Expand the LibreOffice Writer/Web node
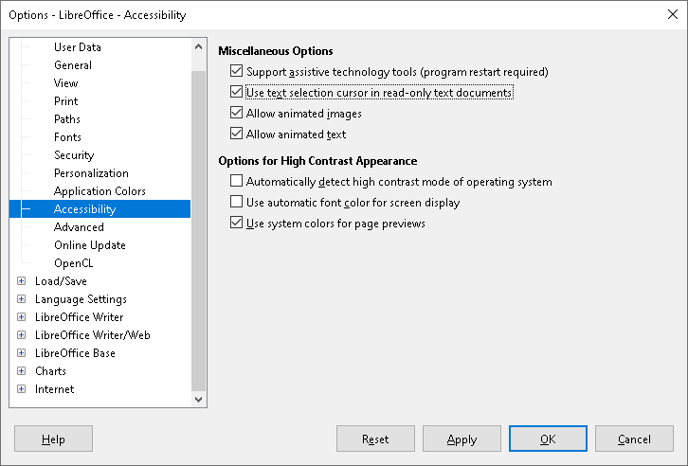Viewport: 688px width, 466px height. [21, 335]
